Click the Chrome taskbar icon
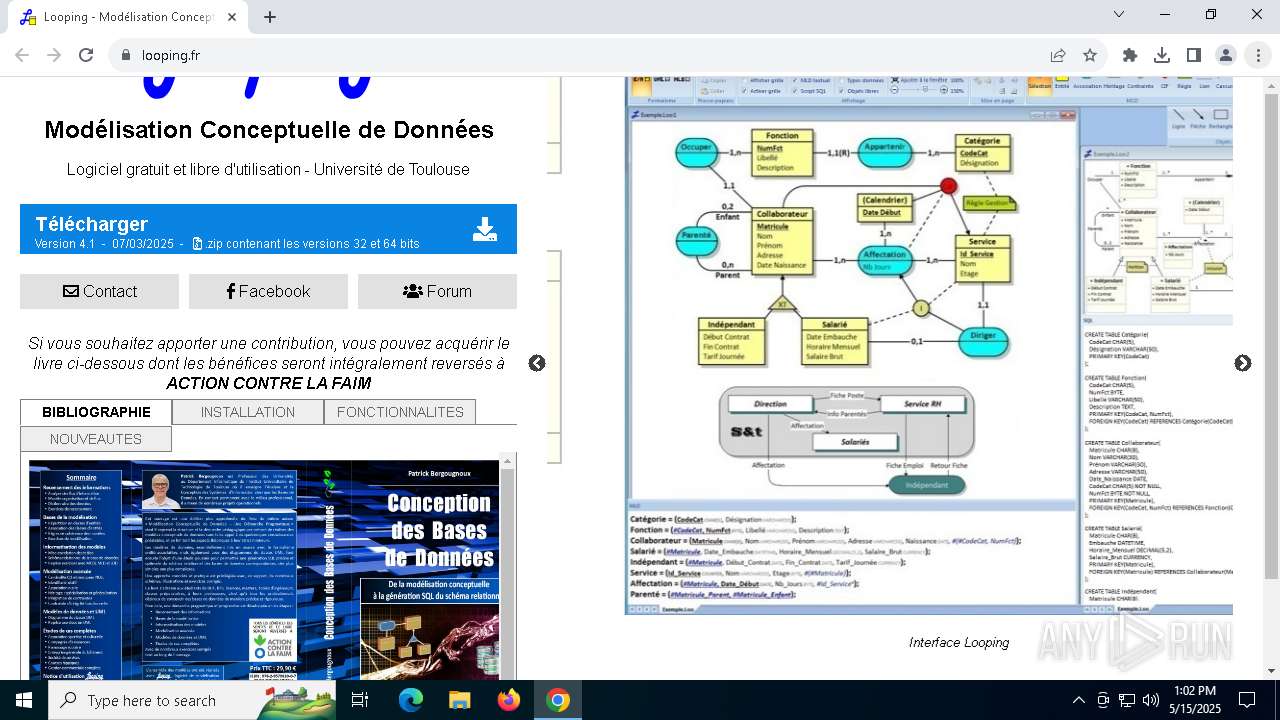Image resolution: width=1280 pixels, height=720 pixels. 558,700
